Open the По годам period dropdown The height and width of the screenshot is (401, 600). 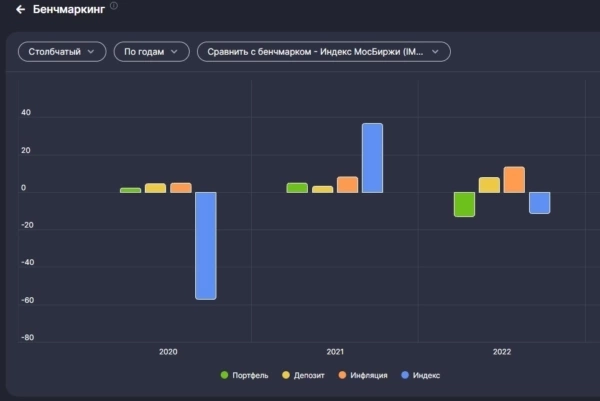point(151,51)
